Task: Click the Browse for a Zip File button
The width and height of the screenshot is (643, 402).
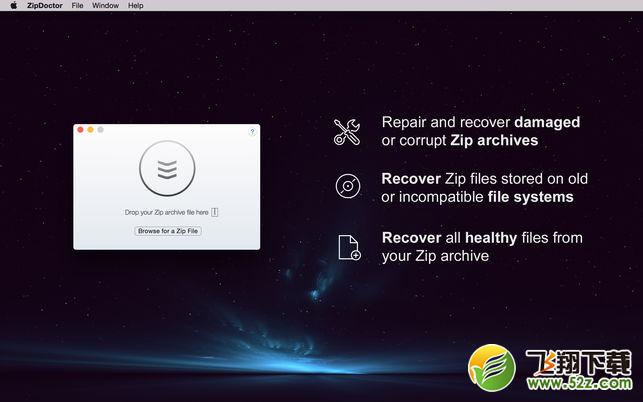Action: click(x=168, y=231)
